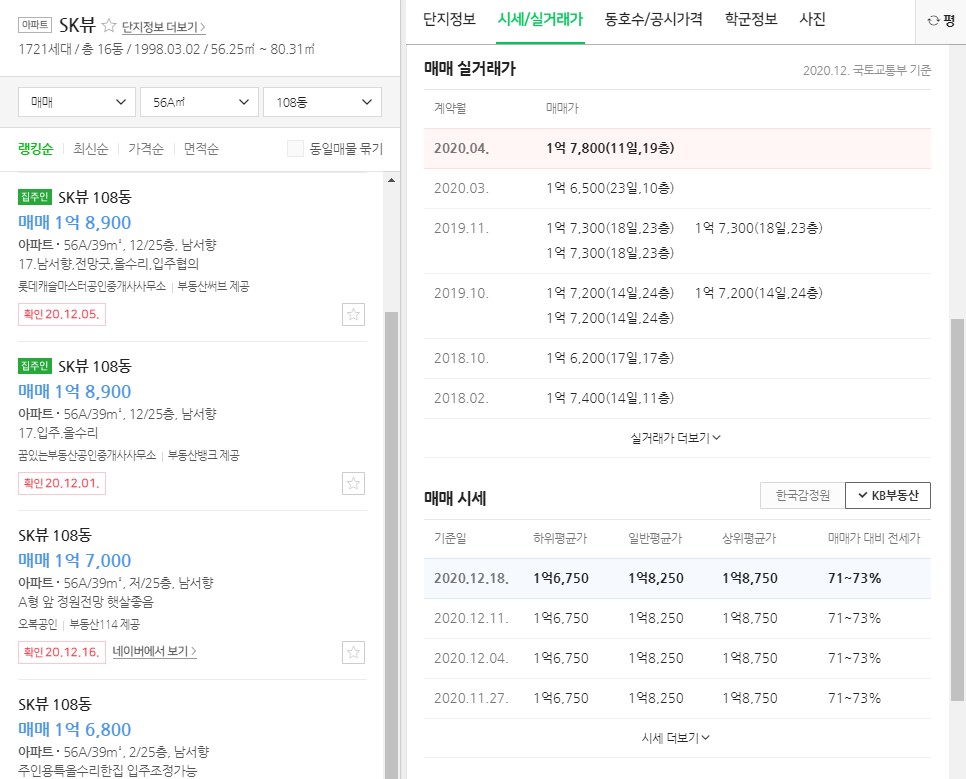The image size is (966, 779).
Task: Sort listings by 랭킹순
Action: tap(36, 149)
